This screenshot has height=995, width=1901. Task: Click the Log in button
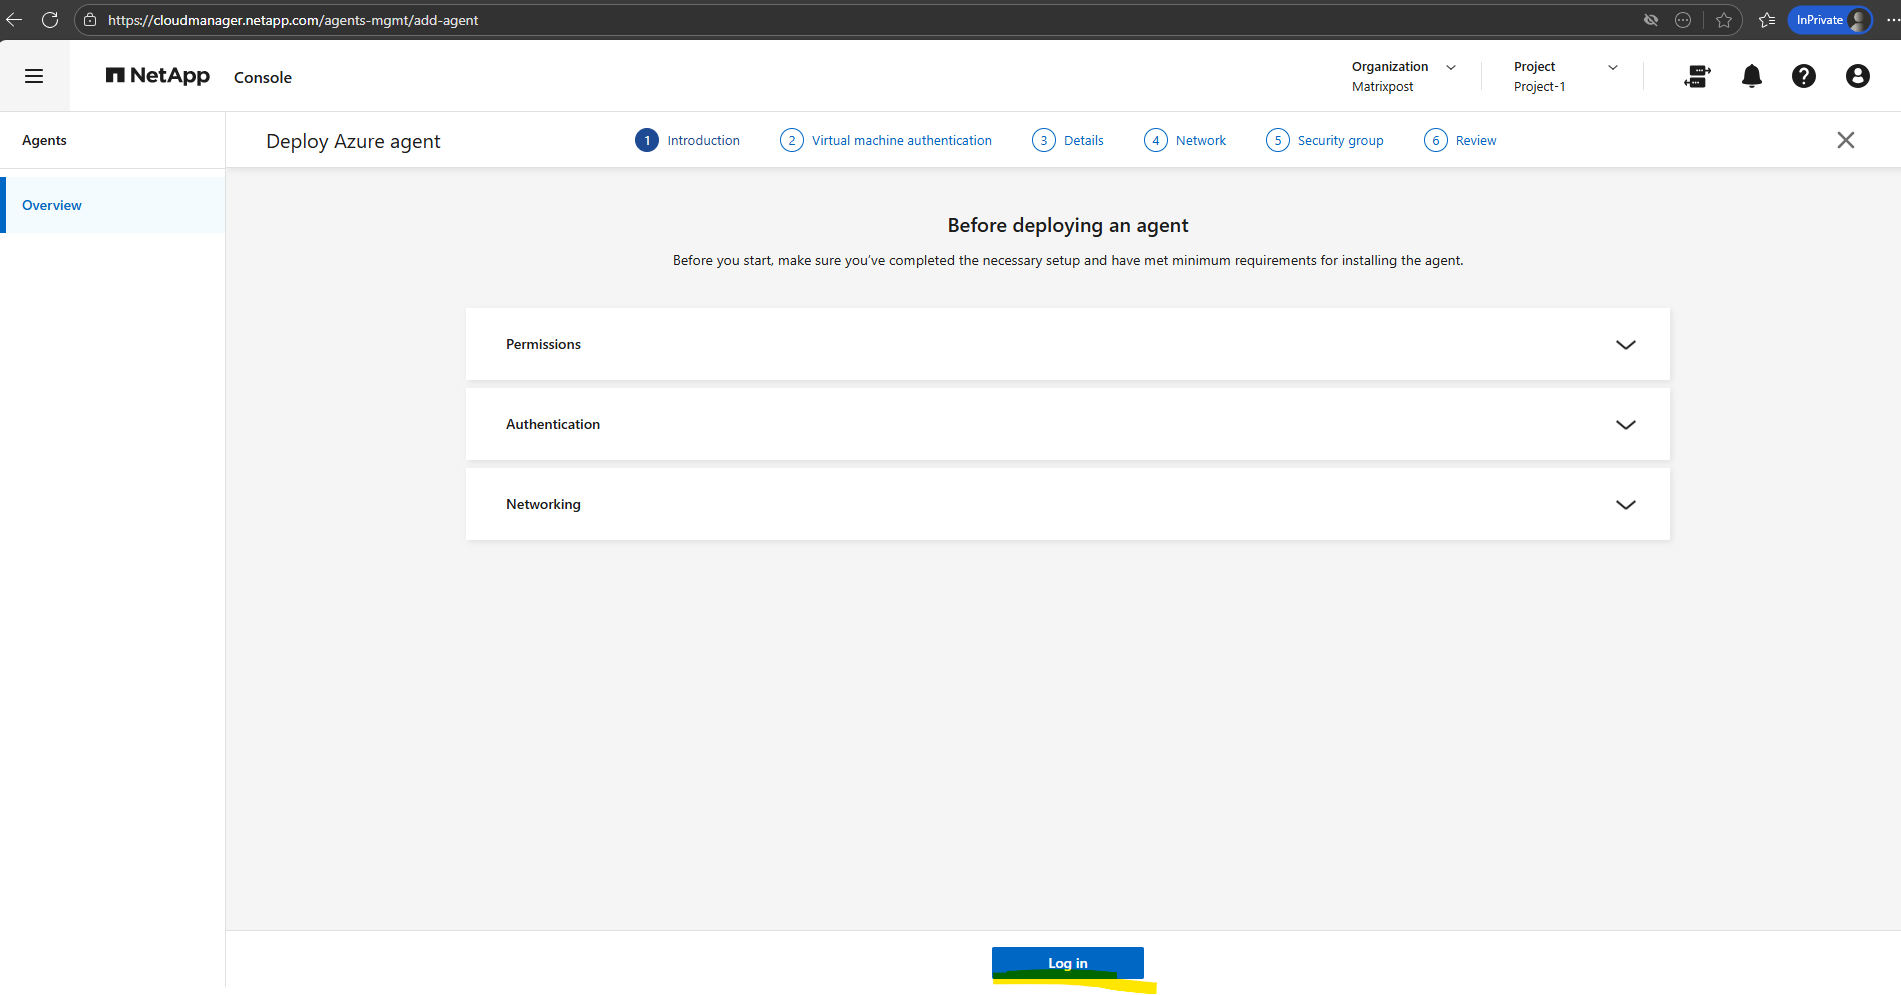click(1068, 963)
